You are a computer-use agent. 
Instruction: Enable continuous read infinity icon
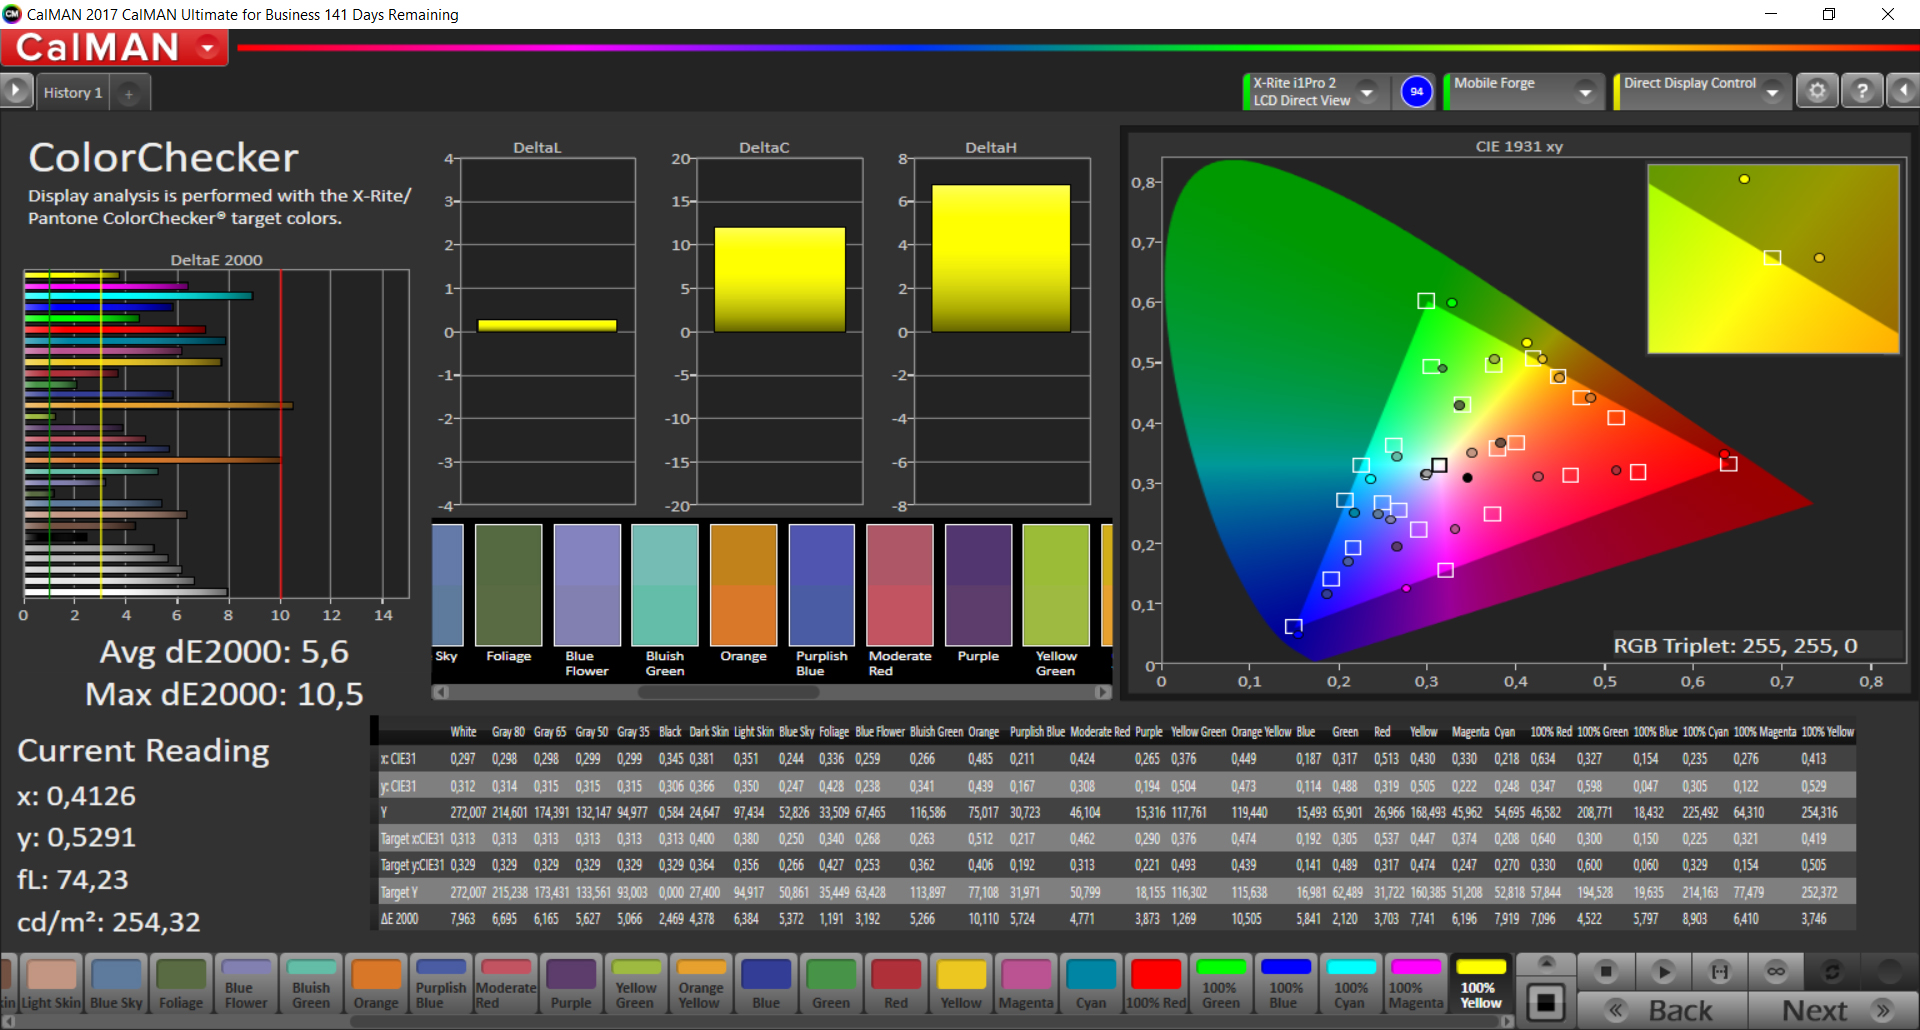[1776, 971]
